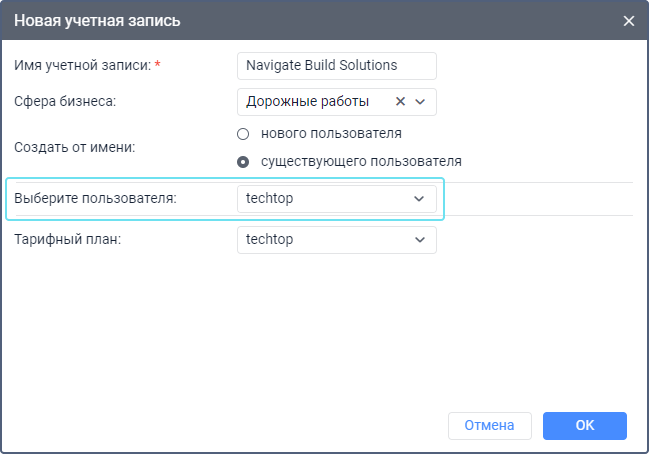Close the Новая учетная запись dialog

629,20
